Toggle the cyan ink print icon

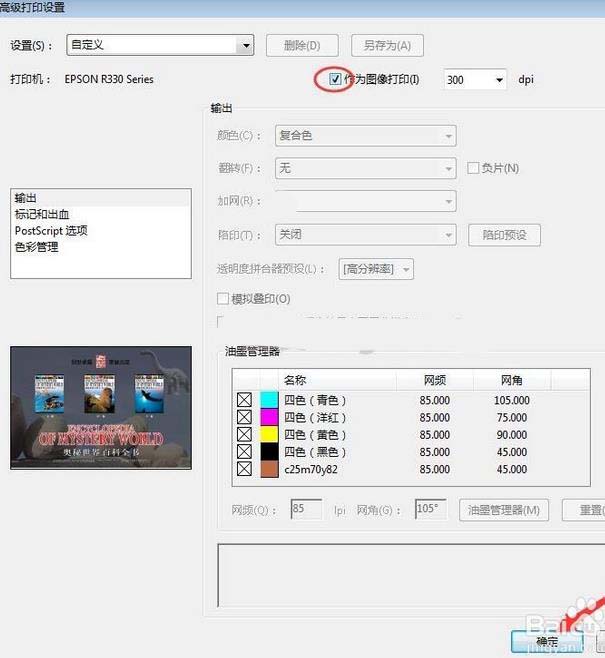(x=244, y=400)
